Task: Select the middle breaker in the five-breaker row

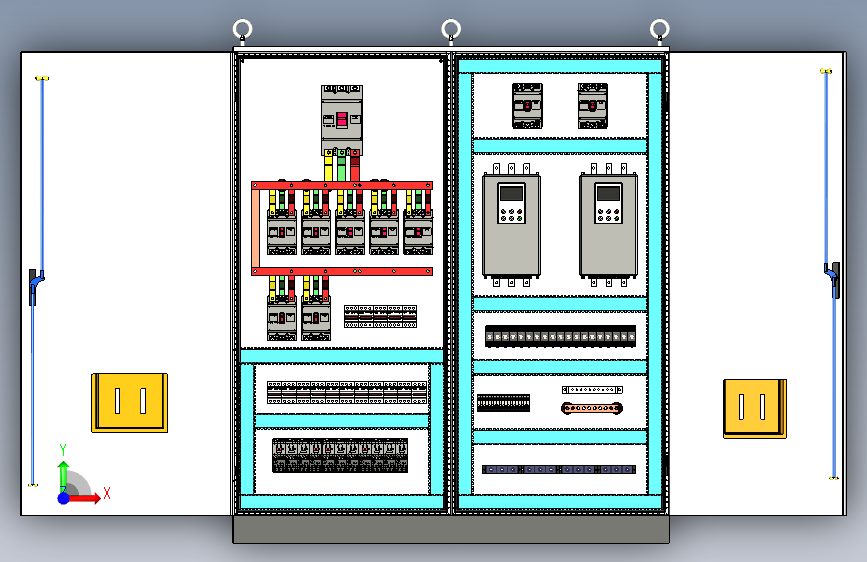Action: 350,232
